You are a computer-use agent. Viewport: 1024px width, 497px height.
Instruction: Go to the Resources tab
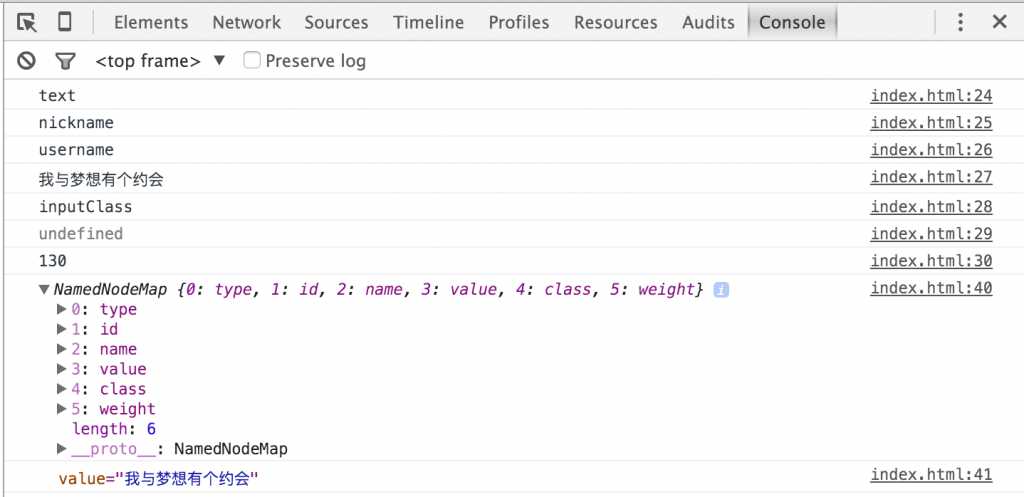616,22
